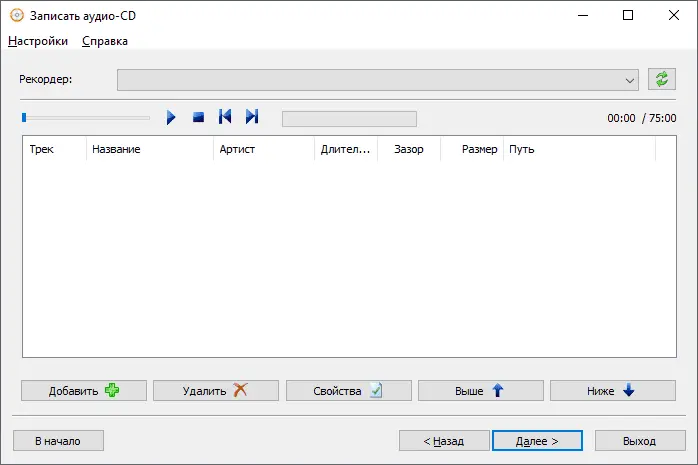This screenshot has height=465, width=698.
Task: Open the Справка menu
Action: [105, 41]
